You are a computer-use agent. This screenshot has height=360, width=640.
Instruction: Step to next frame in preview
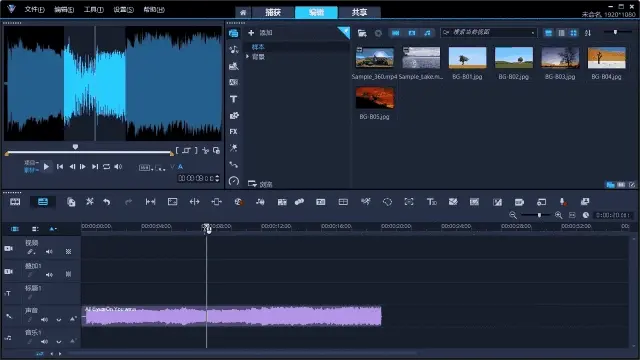pyautogui.click(x=83, y=167)
